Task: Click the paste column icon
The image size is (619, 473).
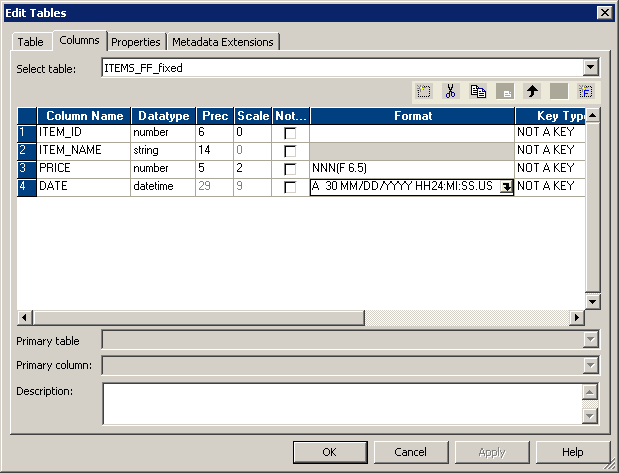Action: (505, 91)
